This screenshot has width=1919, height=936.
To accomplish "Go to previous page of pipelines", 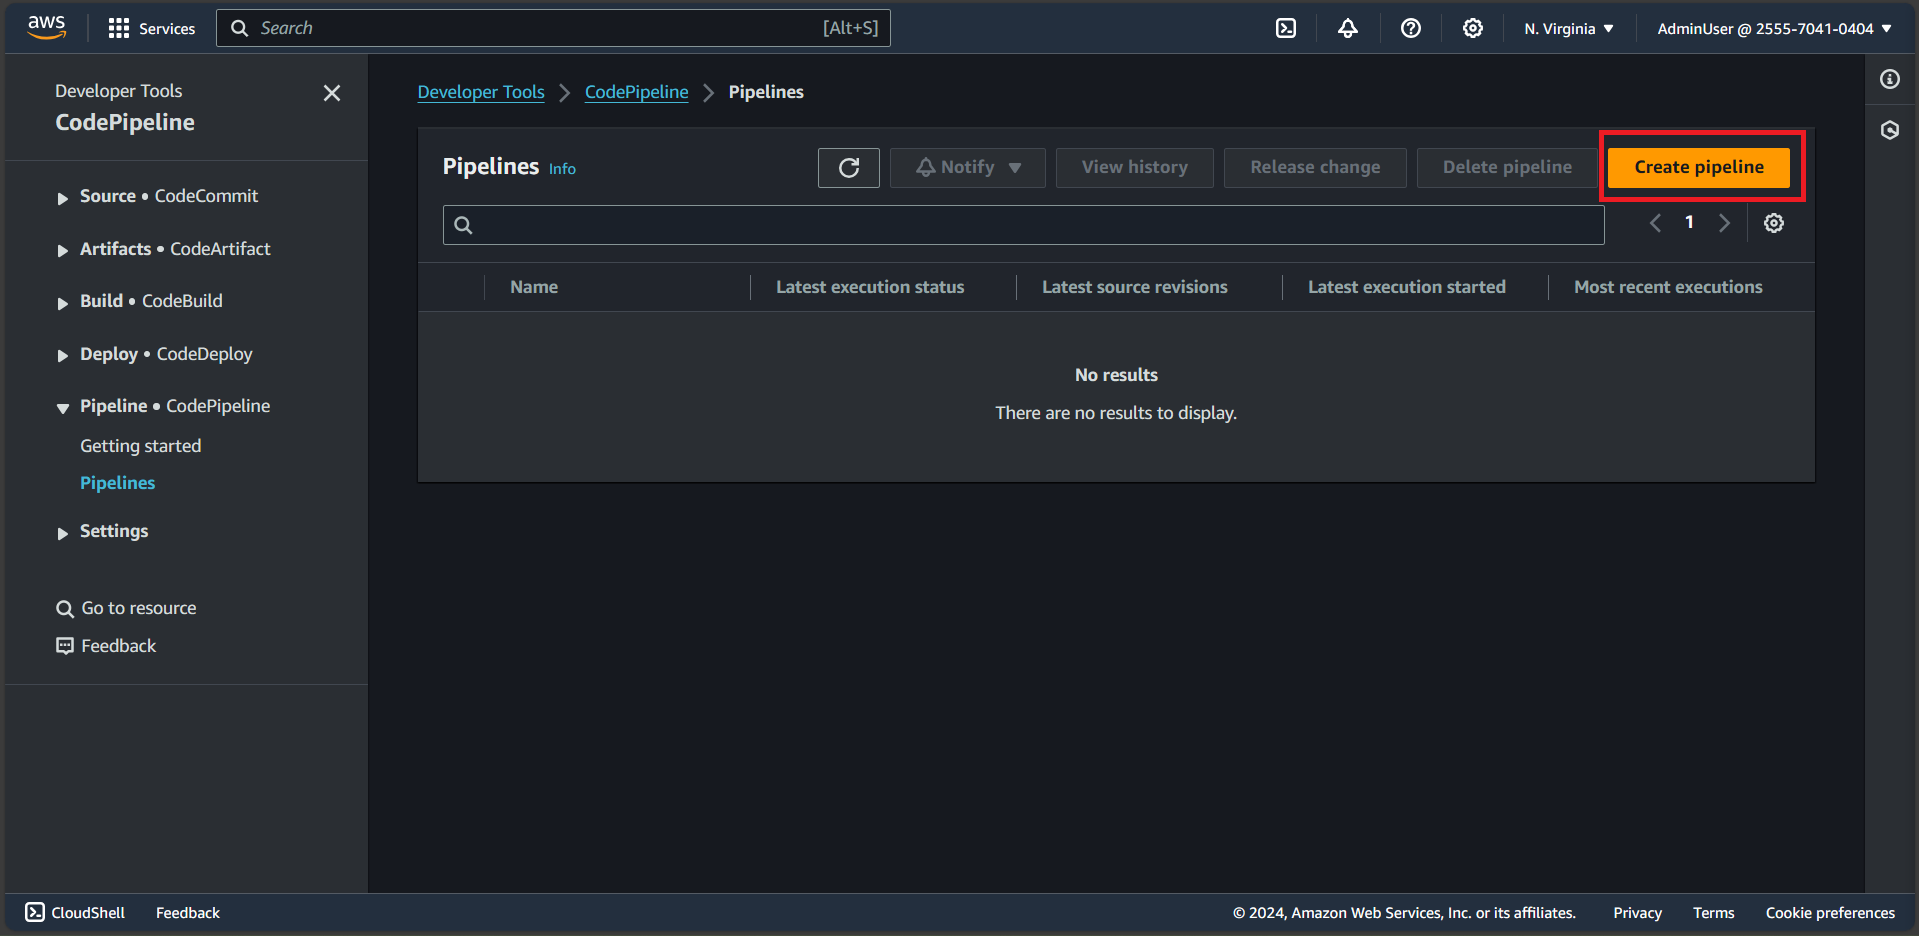I will tap(1655, 223).
